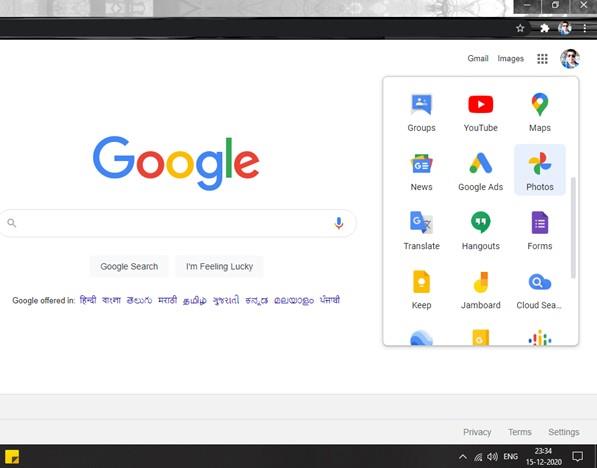This screenshot has height=468, width=597.
Task: Switch Google to Malayalam language link
Action: point(294,300)
